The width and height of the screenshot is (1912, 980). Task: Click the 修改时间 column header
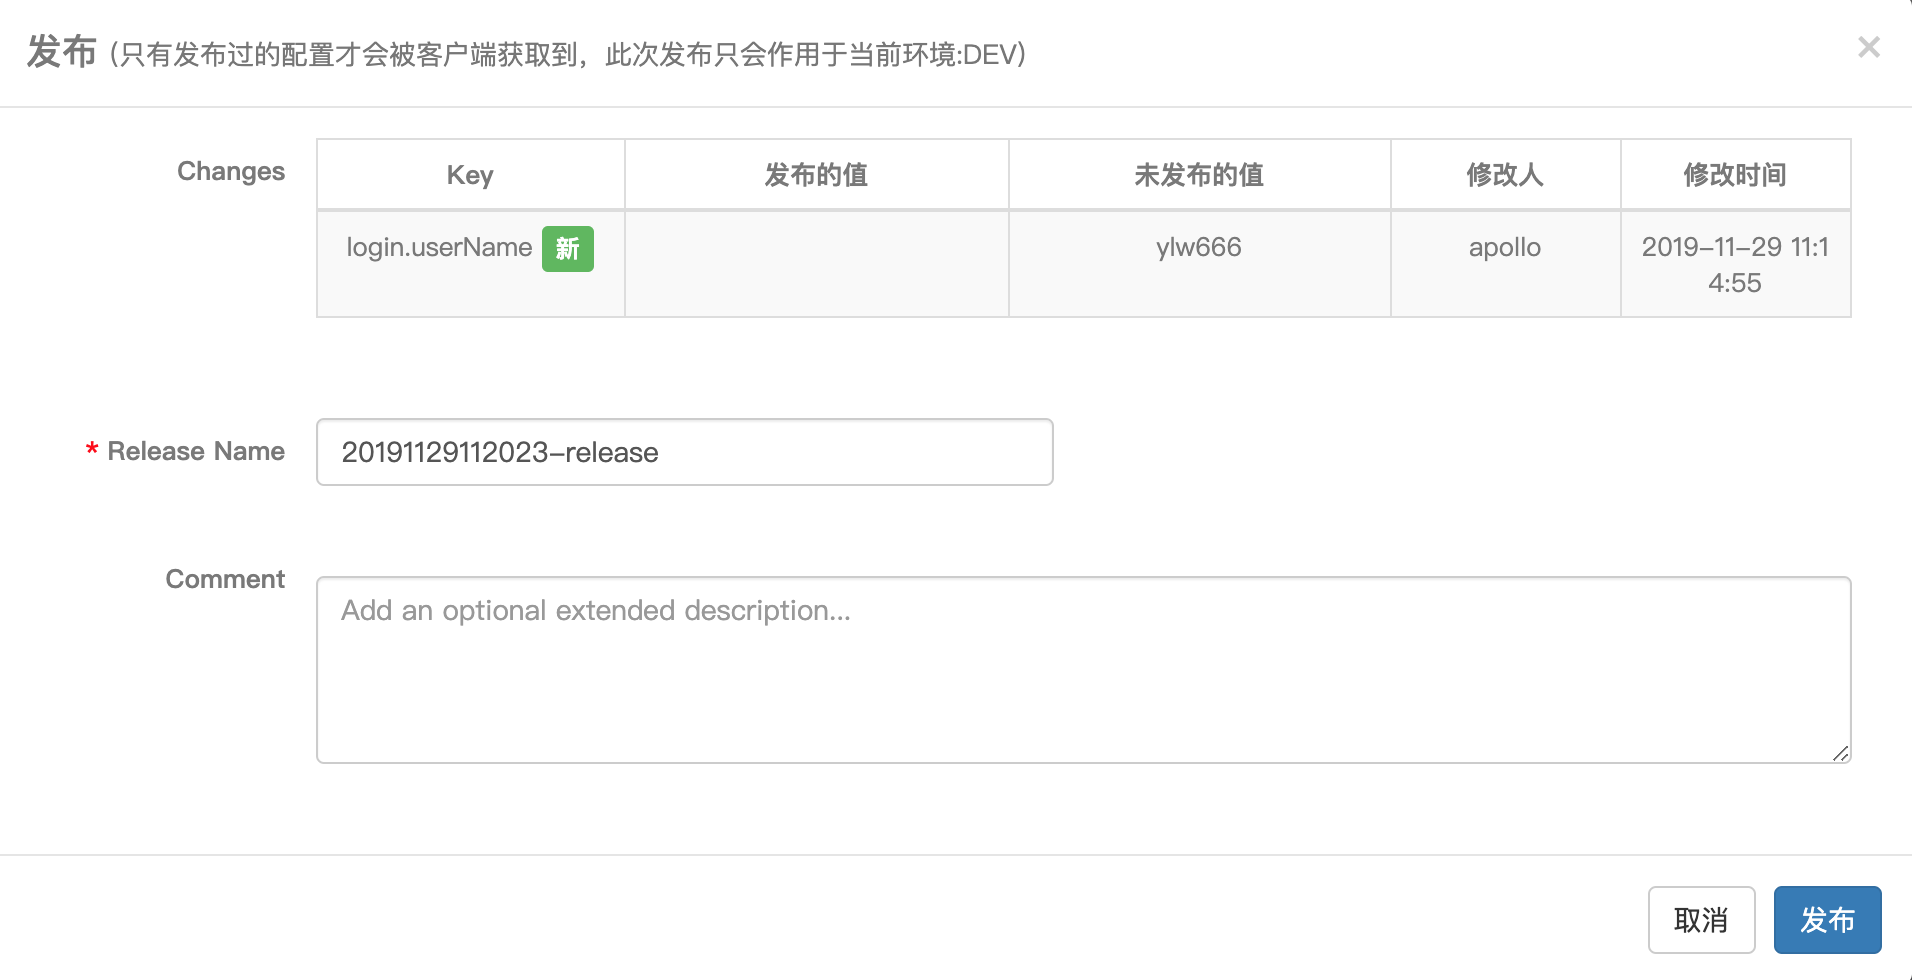(1735, 175)
